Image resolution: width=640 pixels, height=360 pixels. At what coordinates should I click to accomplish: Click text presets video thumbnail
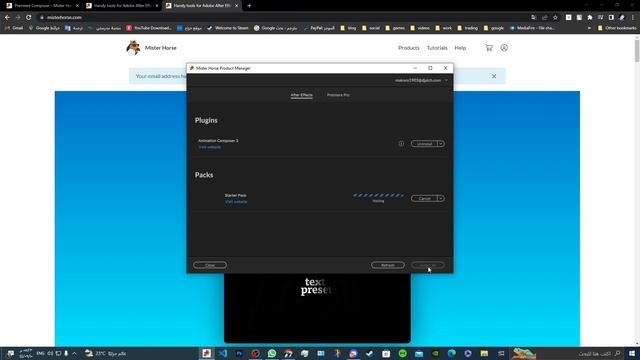317,308
